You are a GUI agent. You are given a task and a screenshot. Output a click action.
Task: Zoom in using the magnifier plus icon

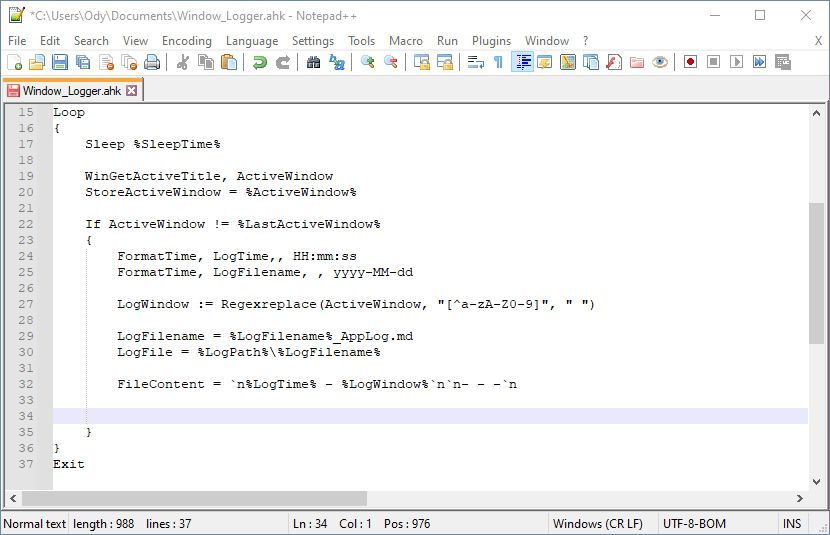[x=367, y=62]
